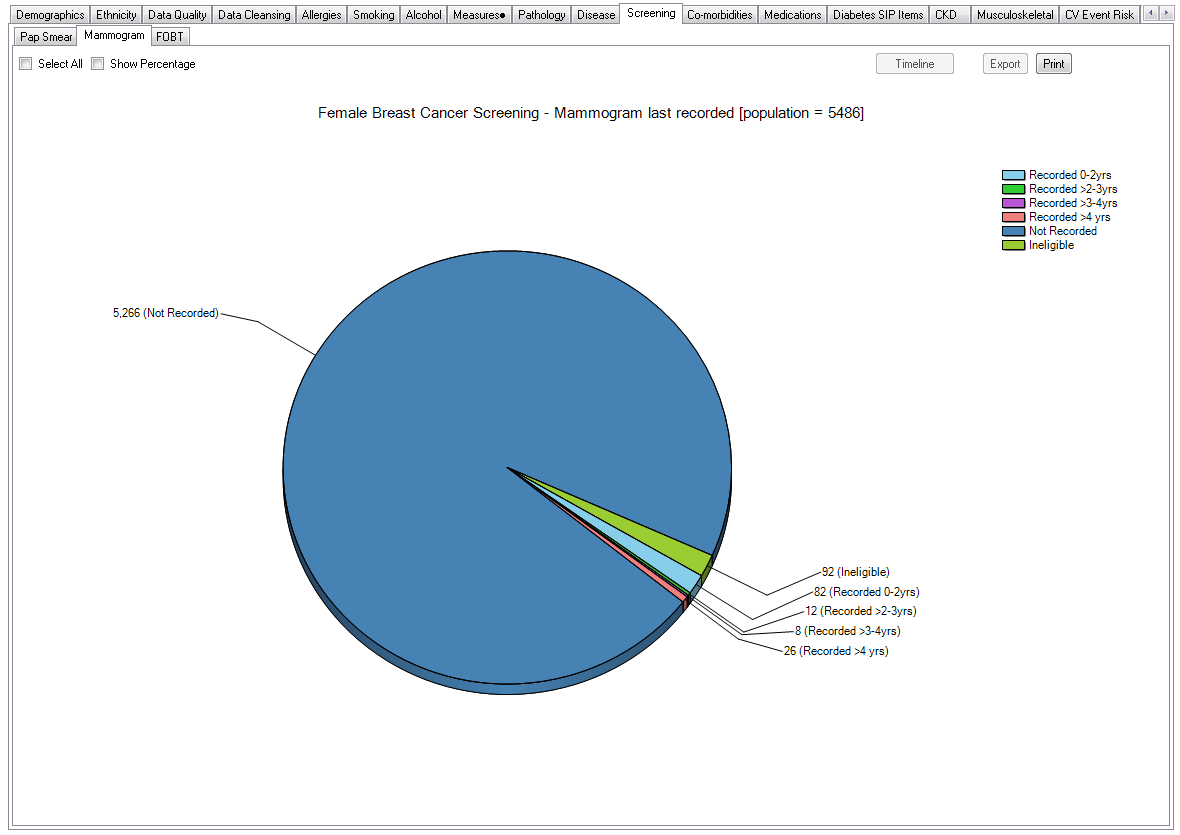The image size is (1180, 835).
Task: Open the Co-morbidities tab
Action: 719,15
